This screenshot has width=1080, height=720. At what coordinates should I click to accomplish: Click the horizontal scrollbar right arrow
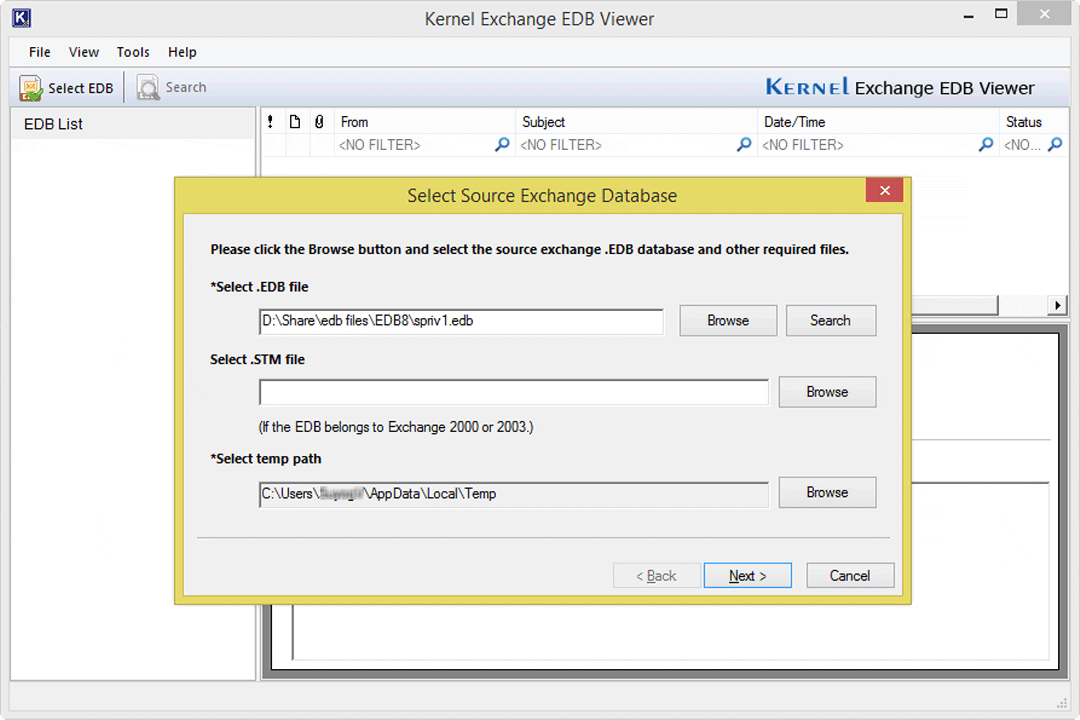[1058, 305]
